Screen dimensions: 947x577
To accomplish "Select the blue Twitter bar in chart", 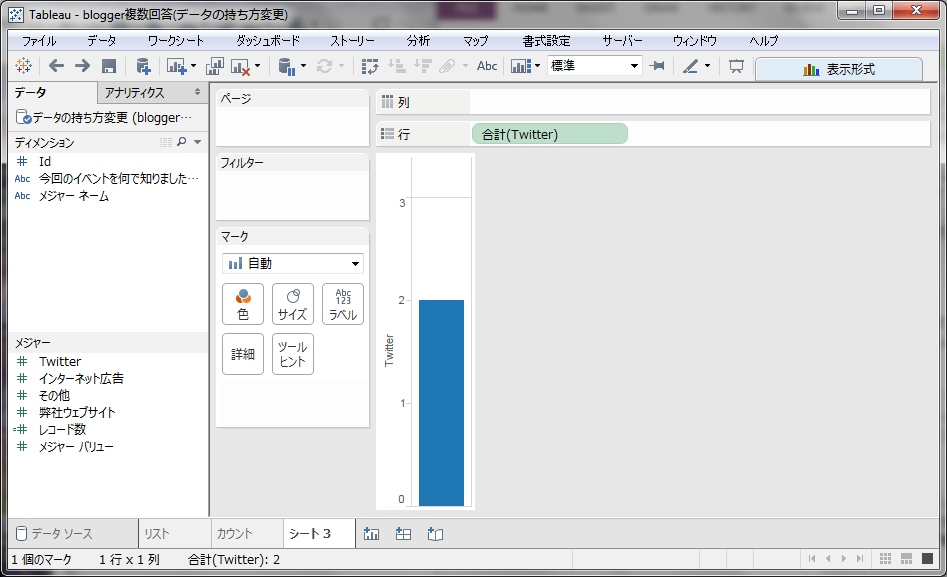I will (x=441, y=402).
